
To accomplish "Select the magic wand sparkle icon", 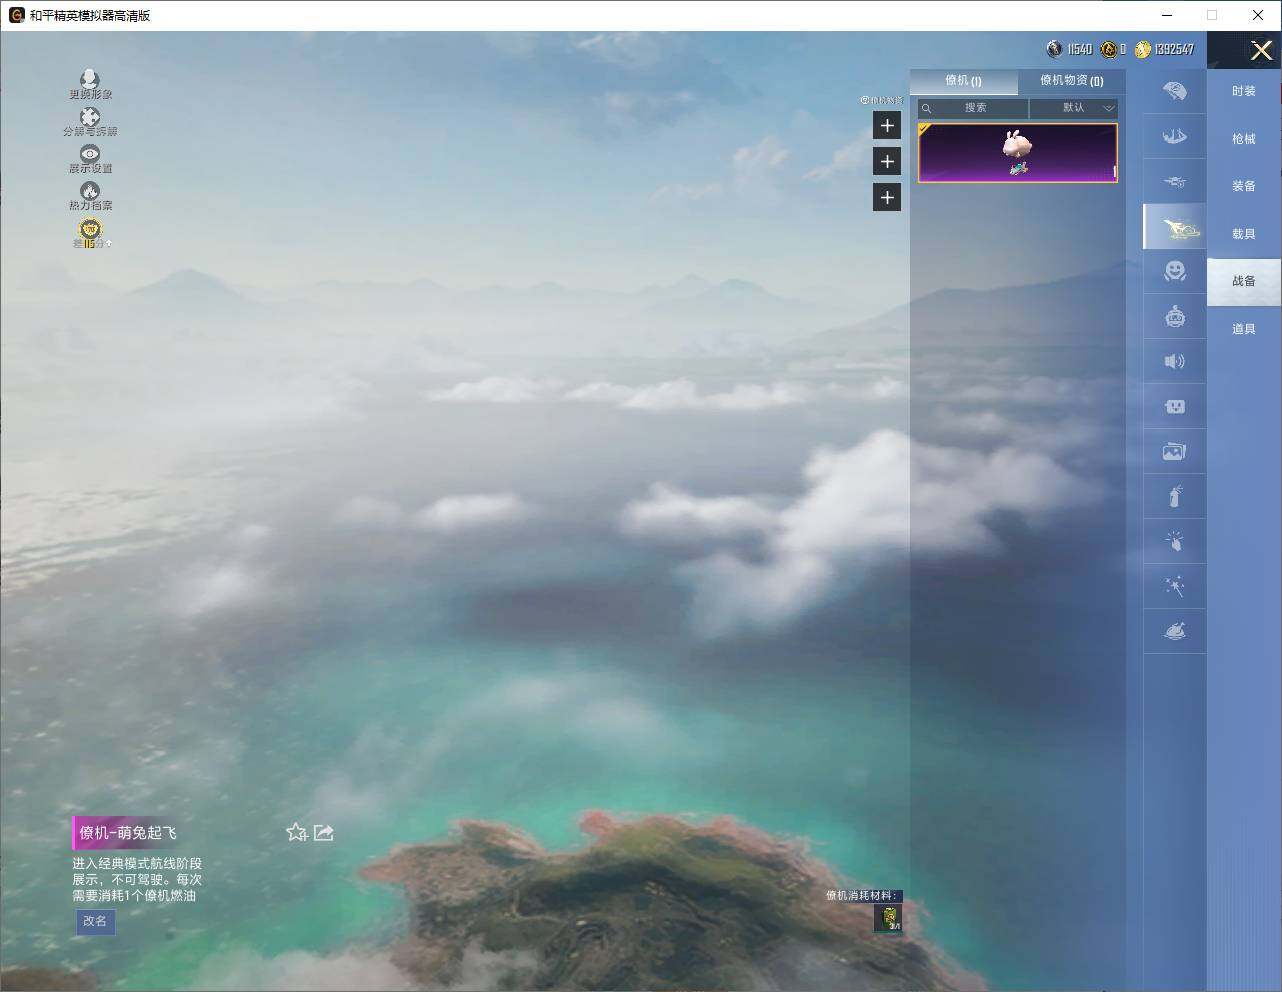I will pos(1175,586).
